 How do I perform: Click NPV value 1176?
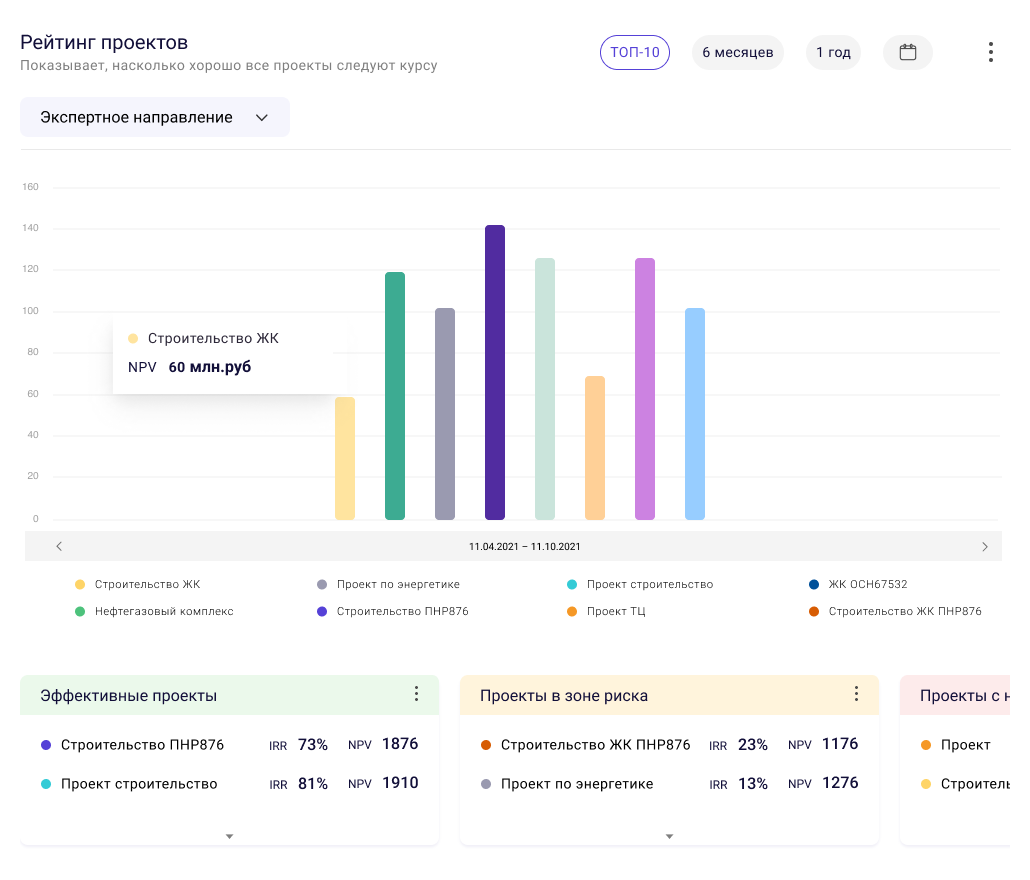point(840,744)
